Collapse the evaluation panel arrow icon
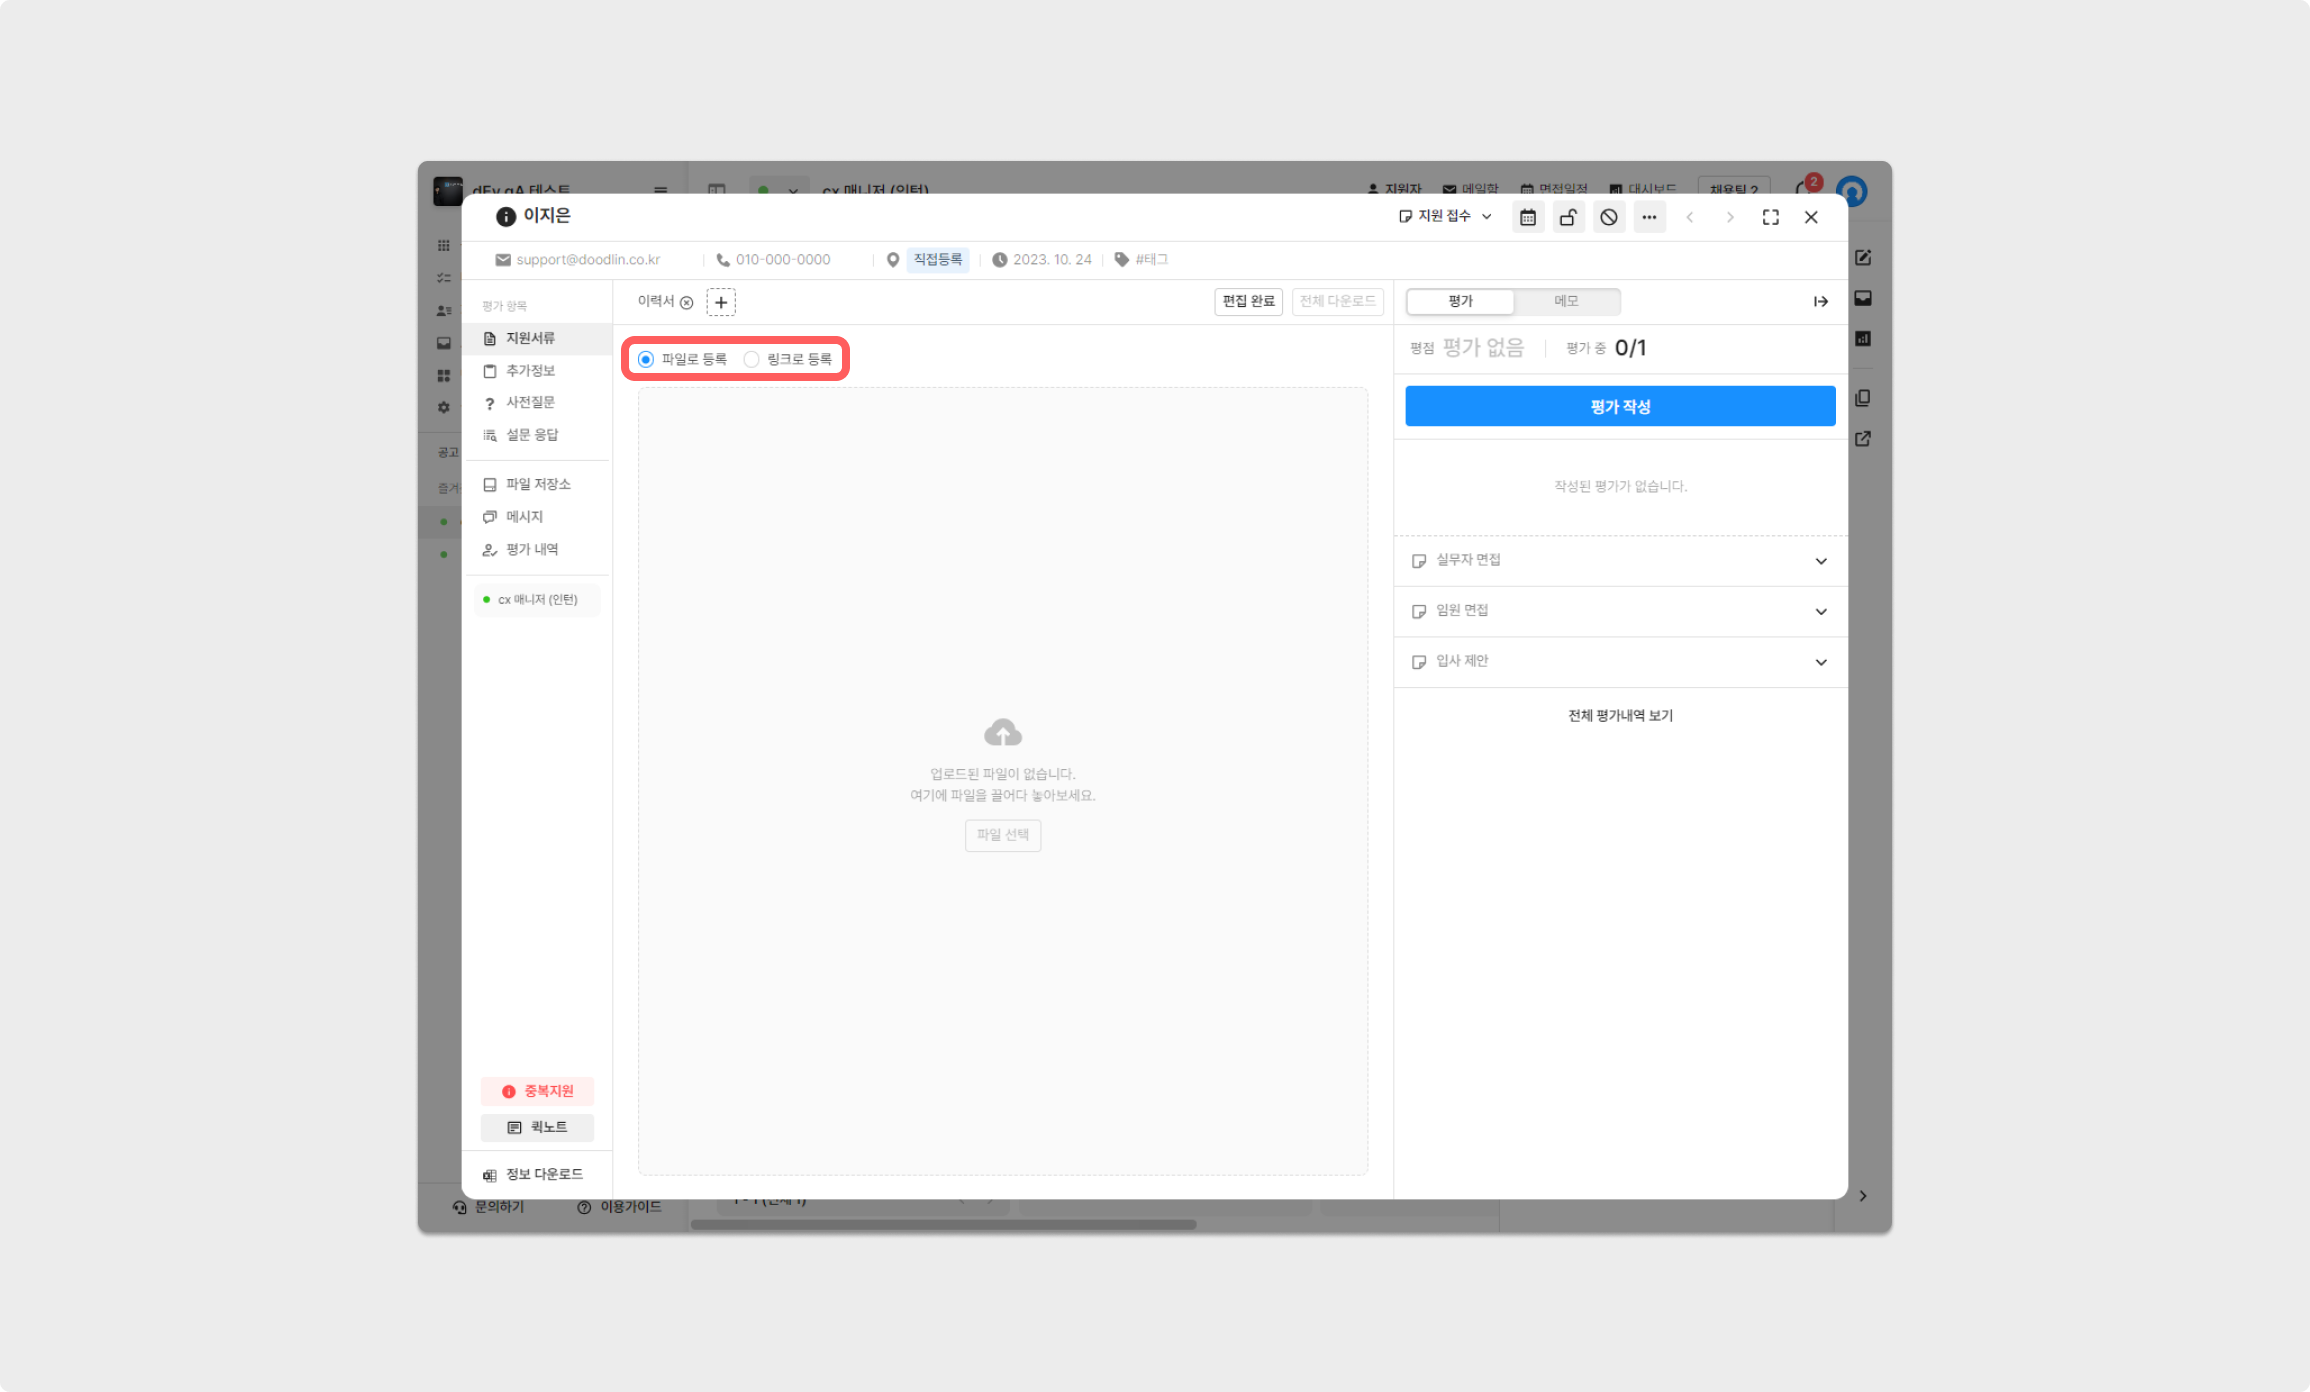 click(1820, 301)
